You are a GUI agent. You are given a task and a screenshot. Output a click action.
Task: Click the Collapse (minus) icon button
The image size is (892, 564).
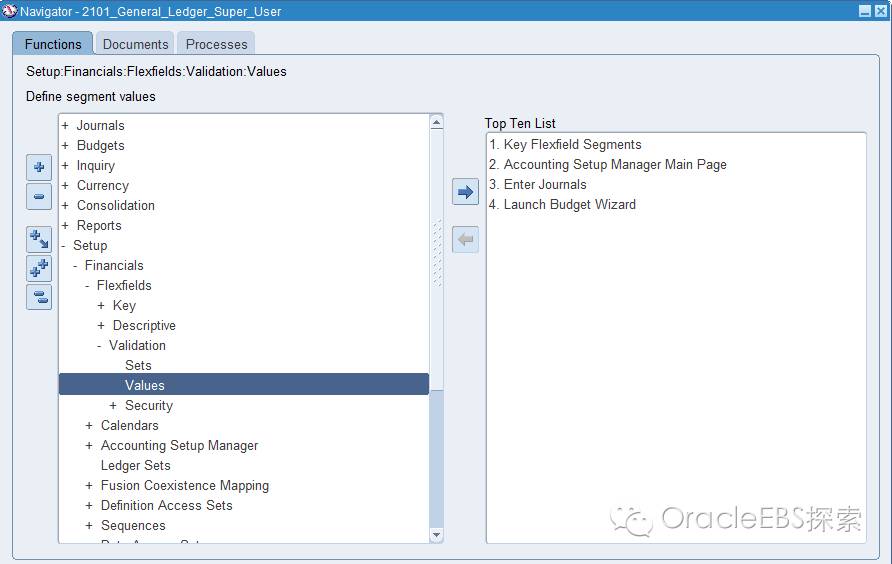coord(39,196)
